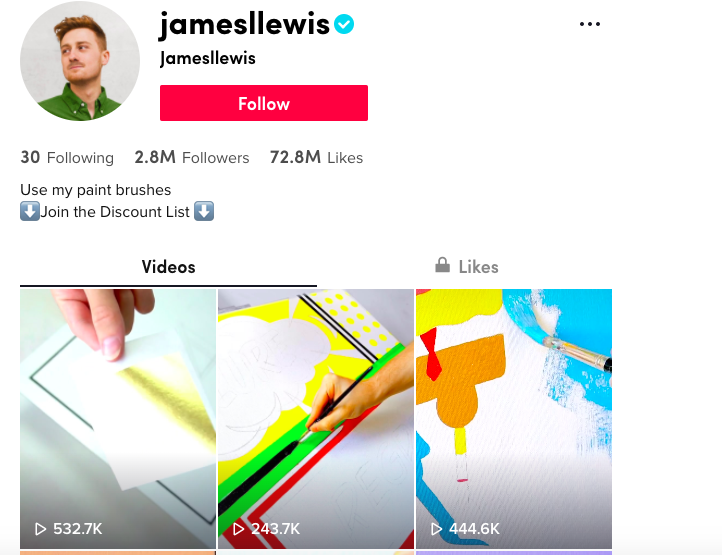The width and height of the screenshot is (722, 555).
Task: Click the down-arrow emoji after Discount List
Action: pyautogui.click(x=204, y=211)
